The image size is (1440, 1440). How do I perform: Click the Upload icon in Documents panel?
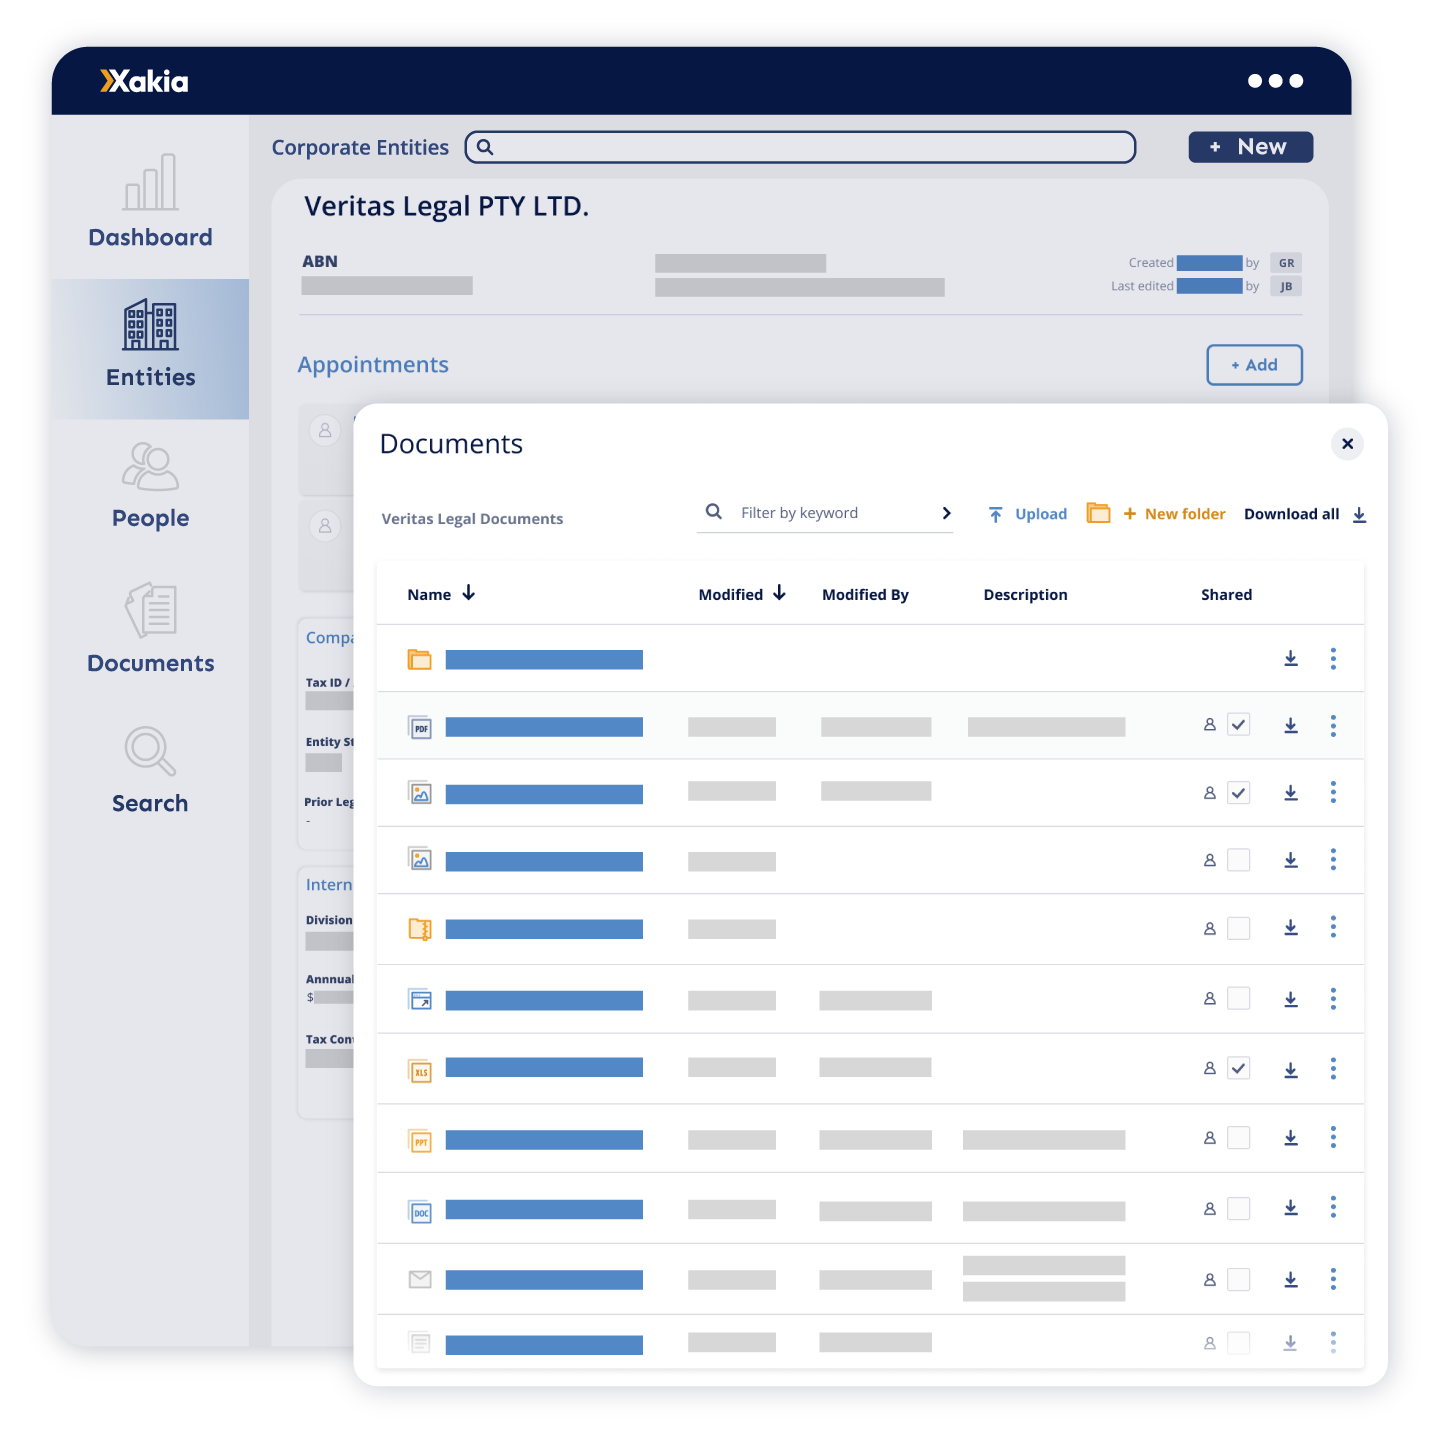pyautogui.click(x=997, y=513)
